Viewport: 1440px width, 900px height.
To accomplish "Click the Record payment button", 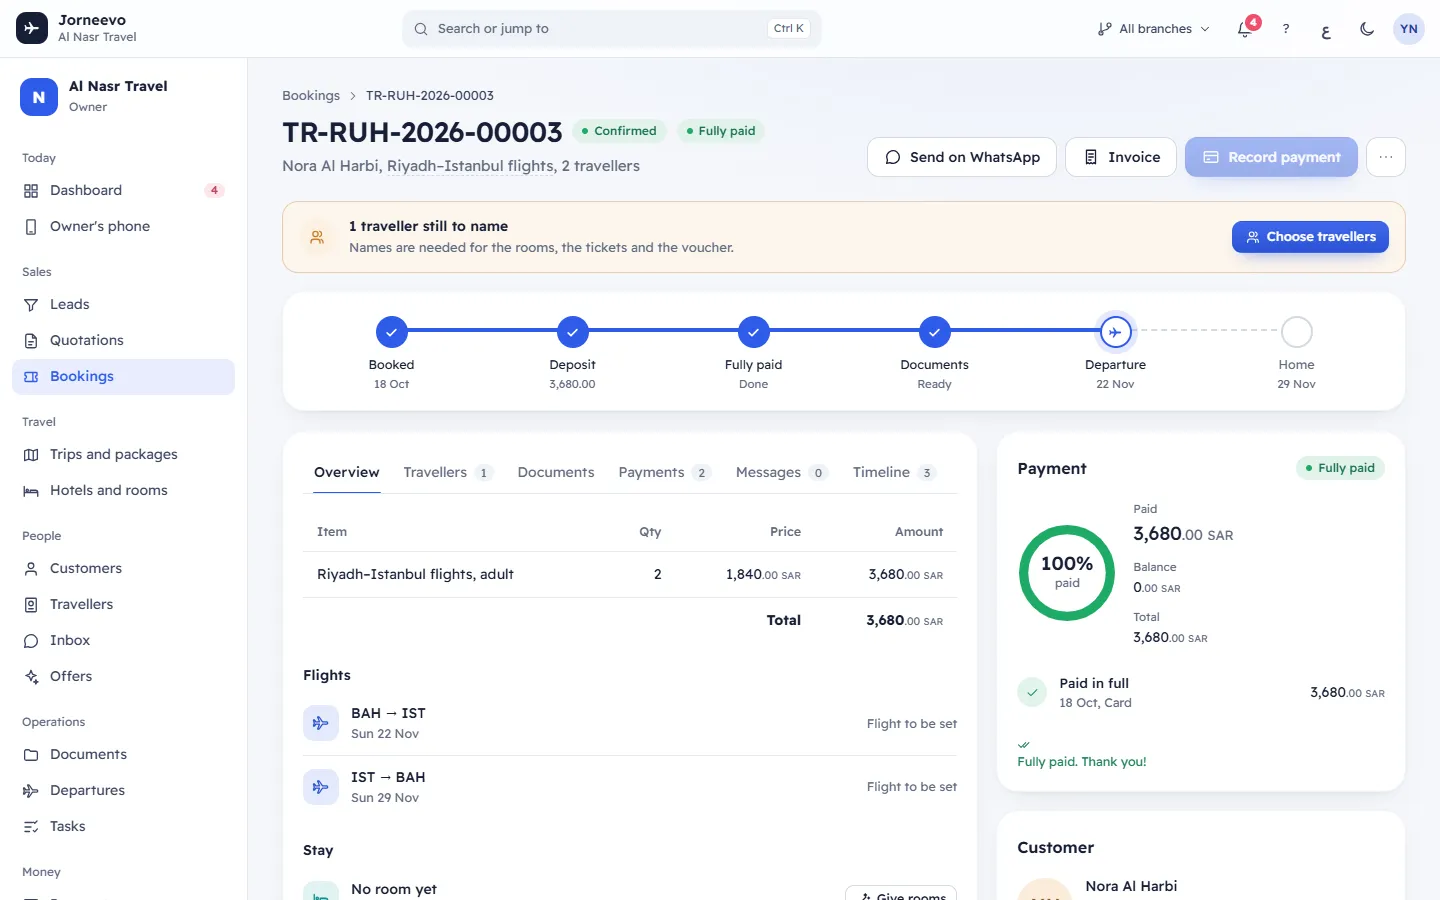I will pos(1271,157).
